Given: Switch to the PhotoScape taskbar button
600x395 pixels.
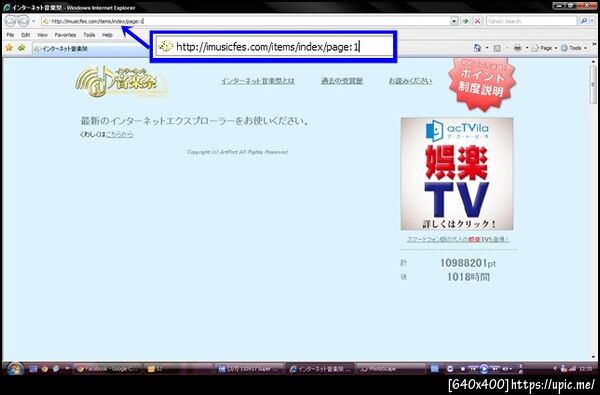Looking at the screenshot, I should 390,369.
